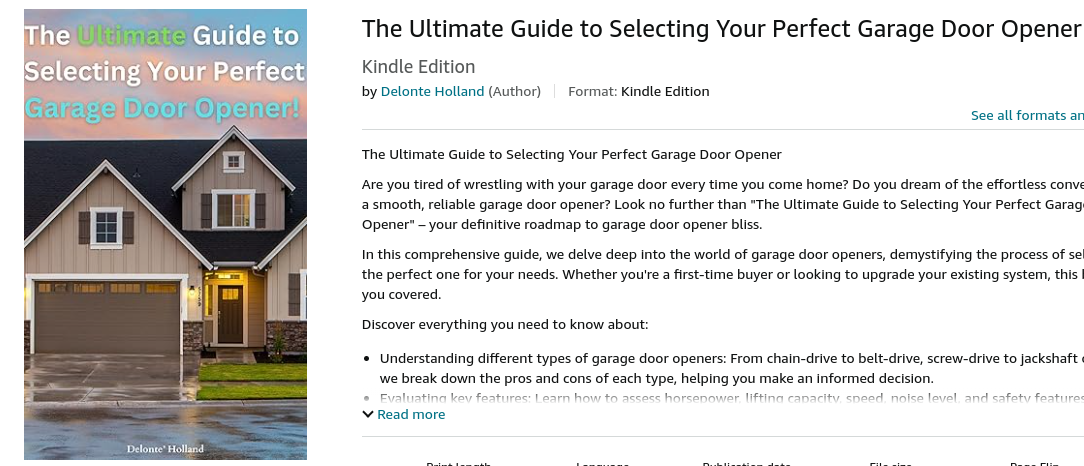
Task: Click the down chevron beside Read more
Action: pyautogui.click(x=368, y=414)
